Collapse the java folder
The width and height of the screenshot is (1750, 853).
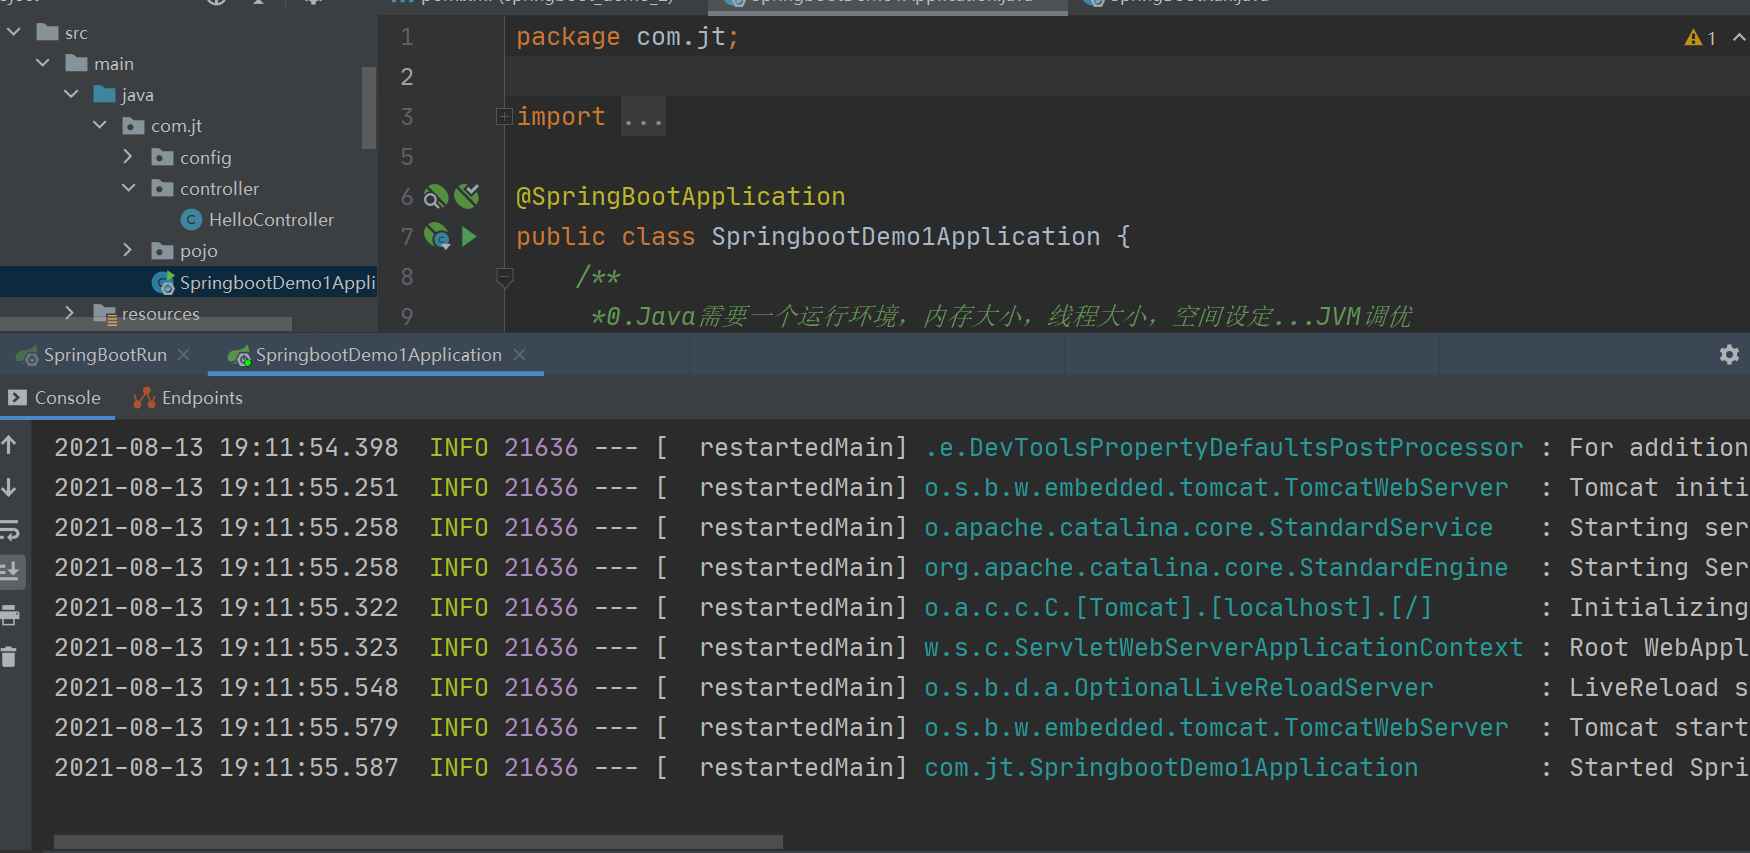pyautogui.click(x=72, y=94)
